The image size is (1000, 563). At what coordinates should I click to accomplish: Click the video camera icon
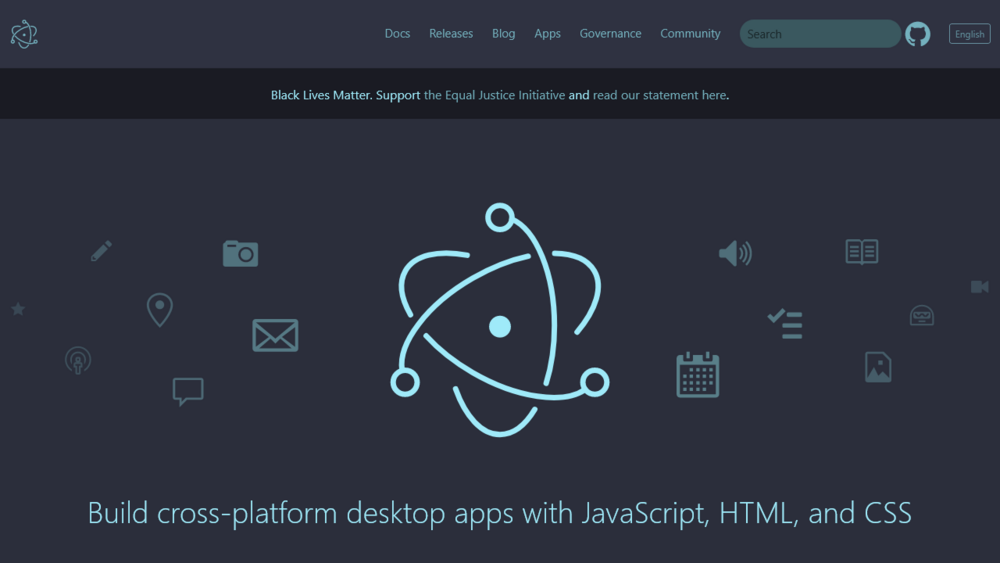(x=980, y=287)
